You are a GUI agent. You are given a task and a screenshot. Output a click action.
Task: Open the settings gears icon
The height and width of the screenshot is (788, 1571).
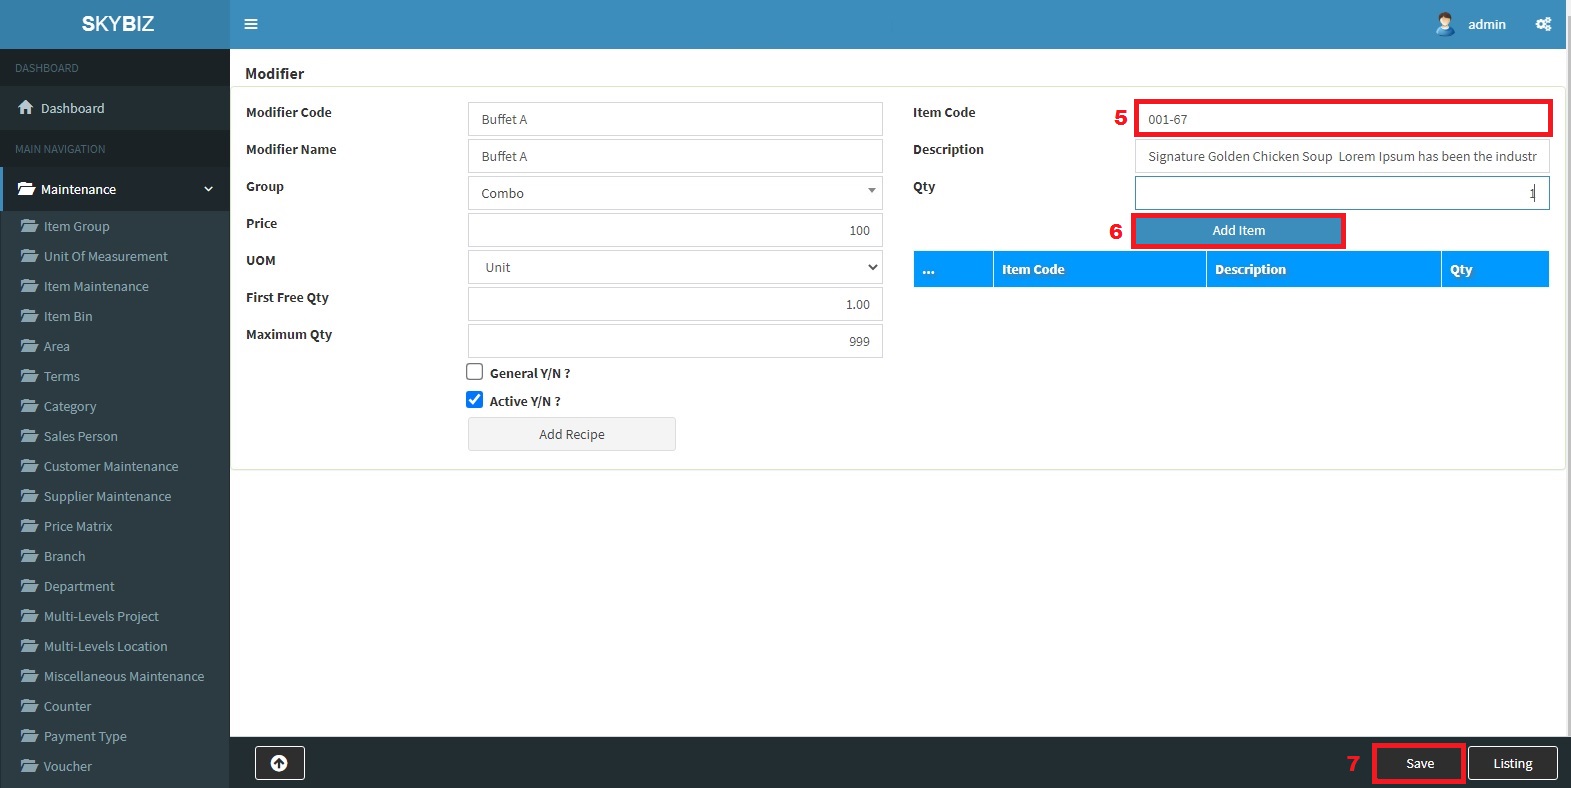1543,24
